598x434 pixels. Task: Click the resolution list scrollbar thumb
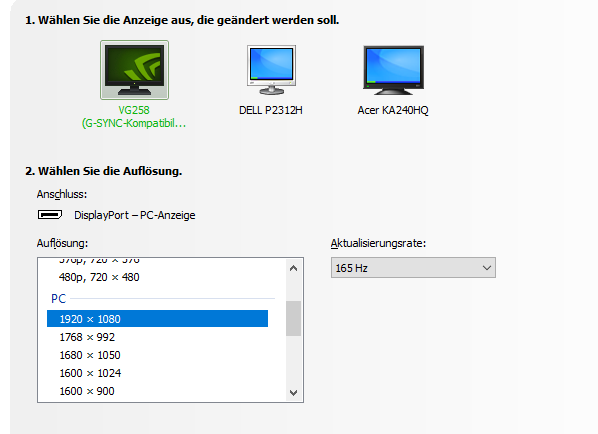(x=293, y=318)
